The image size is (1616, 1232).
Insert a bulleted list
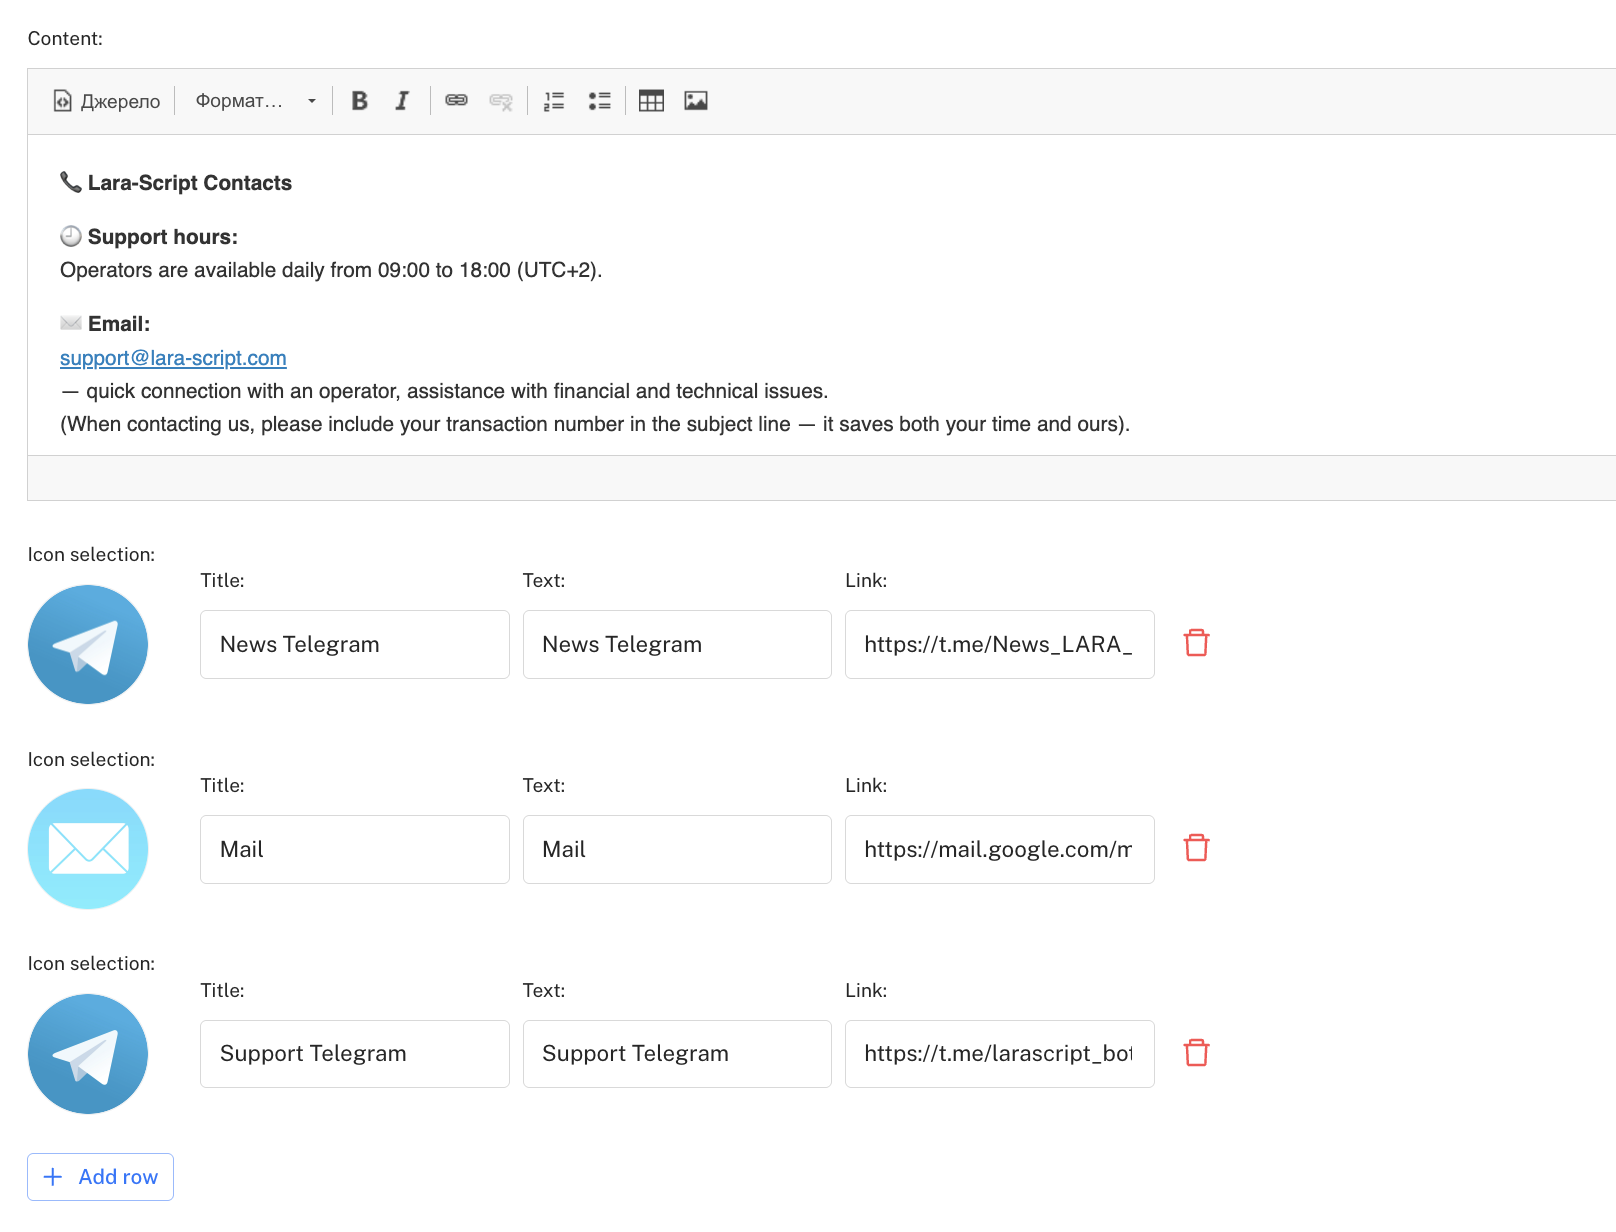pyautogui.click(x=599, y=101)
